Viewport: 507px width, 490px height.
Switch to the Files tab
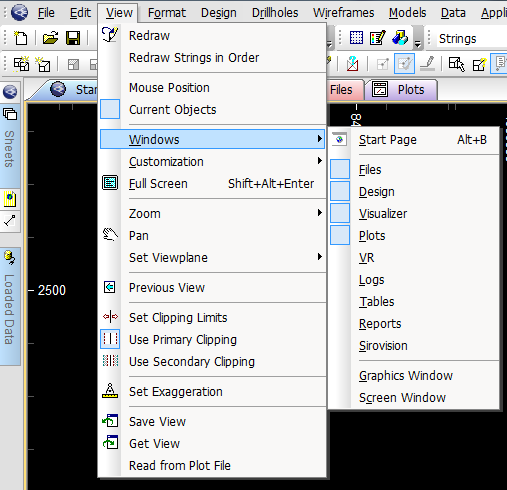click(345, 89)
